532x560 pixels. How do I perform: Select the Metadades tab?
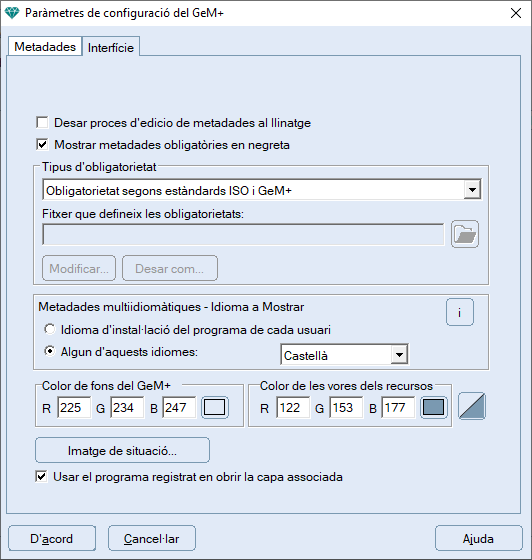tap(45, 46)
